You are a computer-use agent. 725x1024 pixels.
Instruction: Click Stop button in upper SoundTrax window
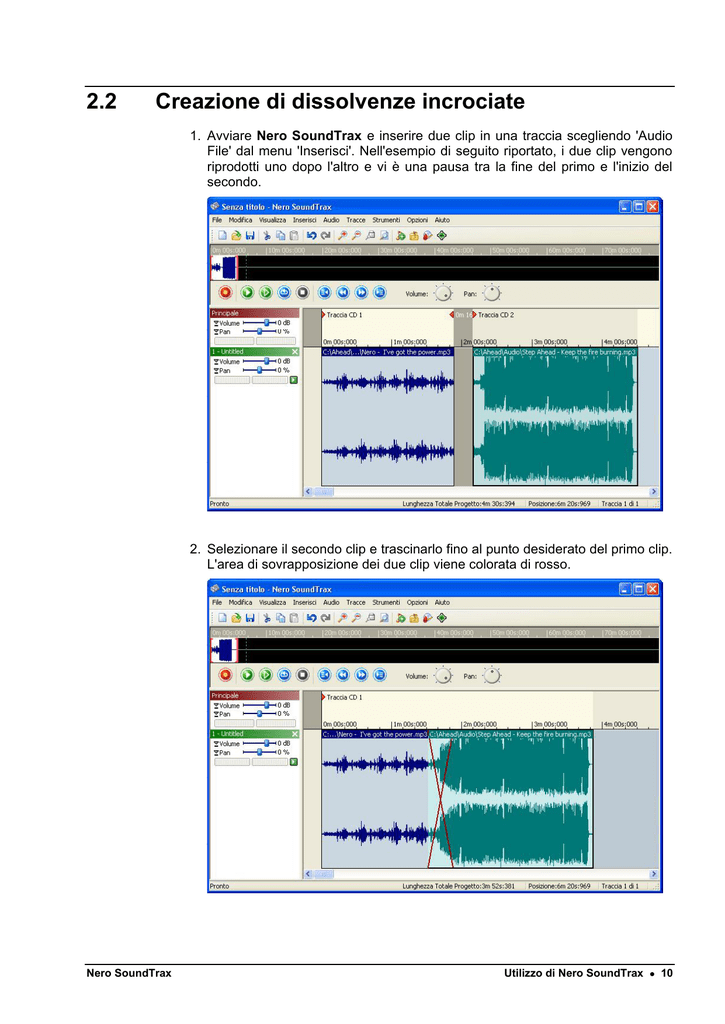(x=302, y=293)
